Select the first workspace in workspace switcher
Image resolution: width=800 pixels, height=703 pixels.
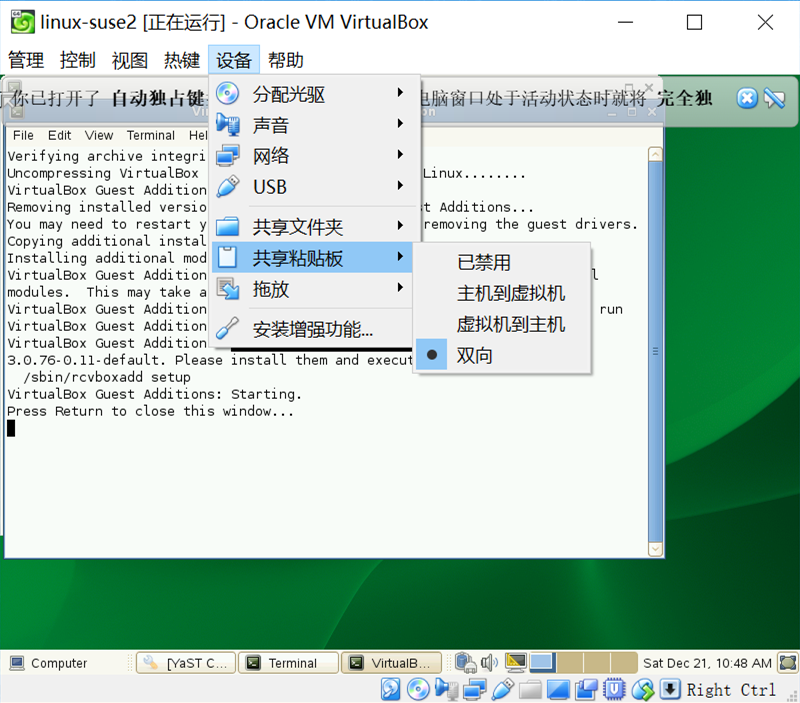543,662
